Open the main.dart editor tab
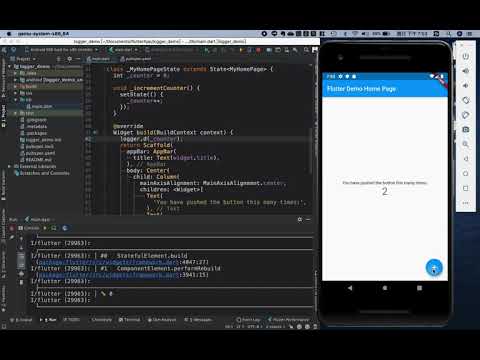The image size is (480, 360). pyautogui.click(x=98, y=59)
